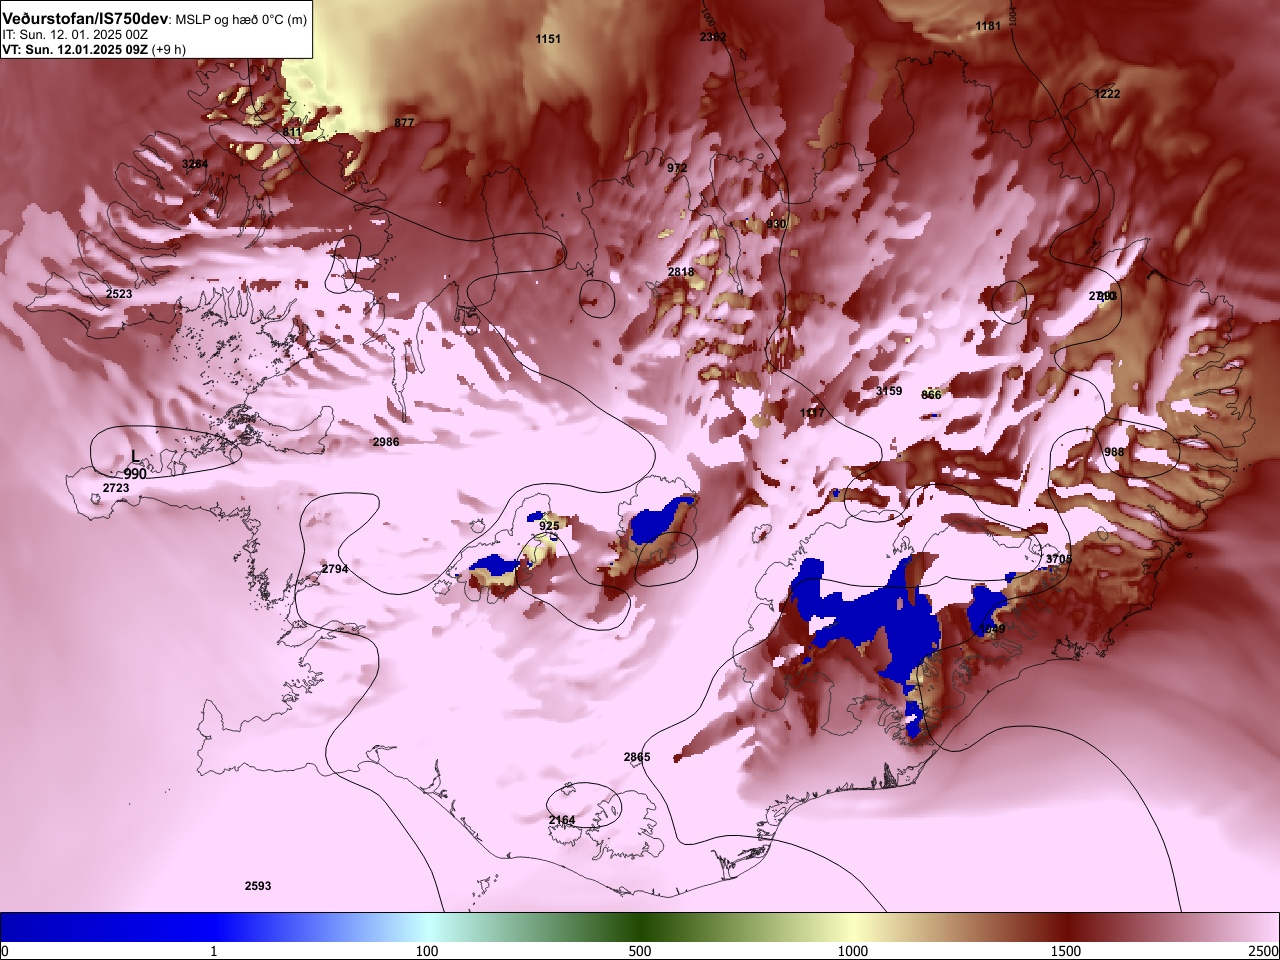The height and width of the screenshot is (960, 1280).
Task: Click the 'MSLP og hæð 0°C (m)' subtitle
Action: pos(241,20)
